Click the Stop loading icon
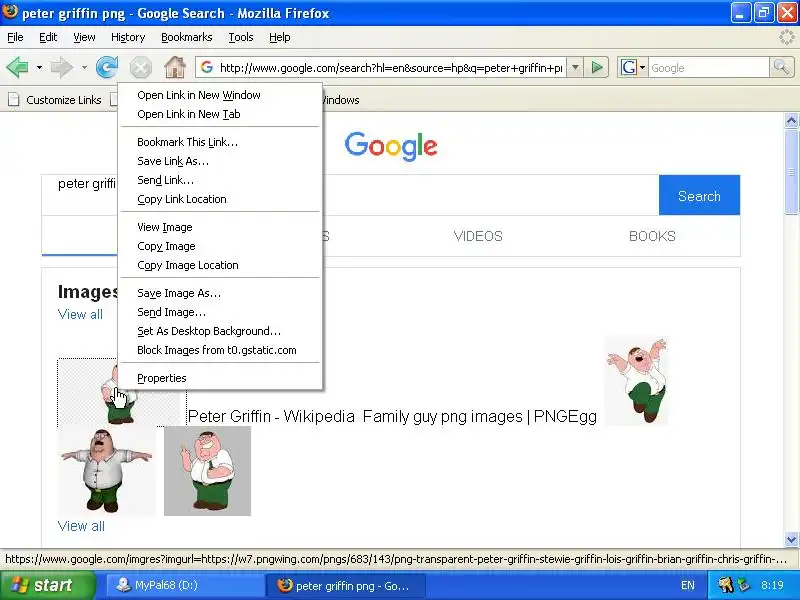 pyautogui.click(x=140, y=67)
